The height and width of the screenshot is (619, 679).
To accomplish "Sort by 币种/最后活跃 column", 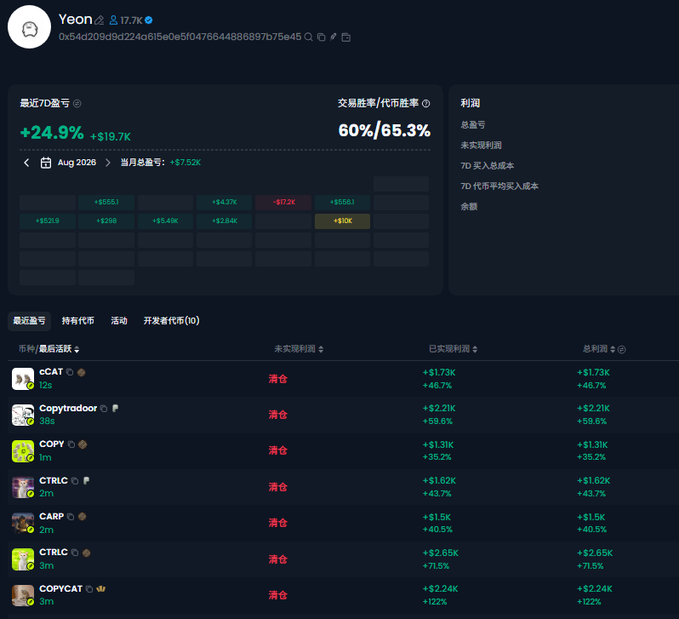I will (x=49, y=349).
